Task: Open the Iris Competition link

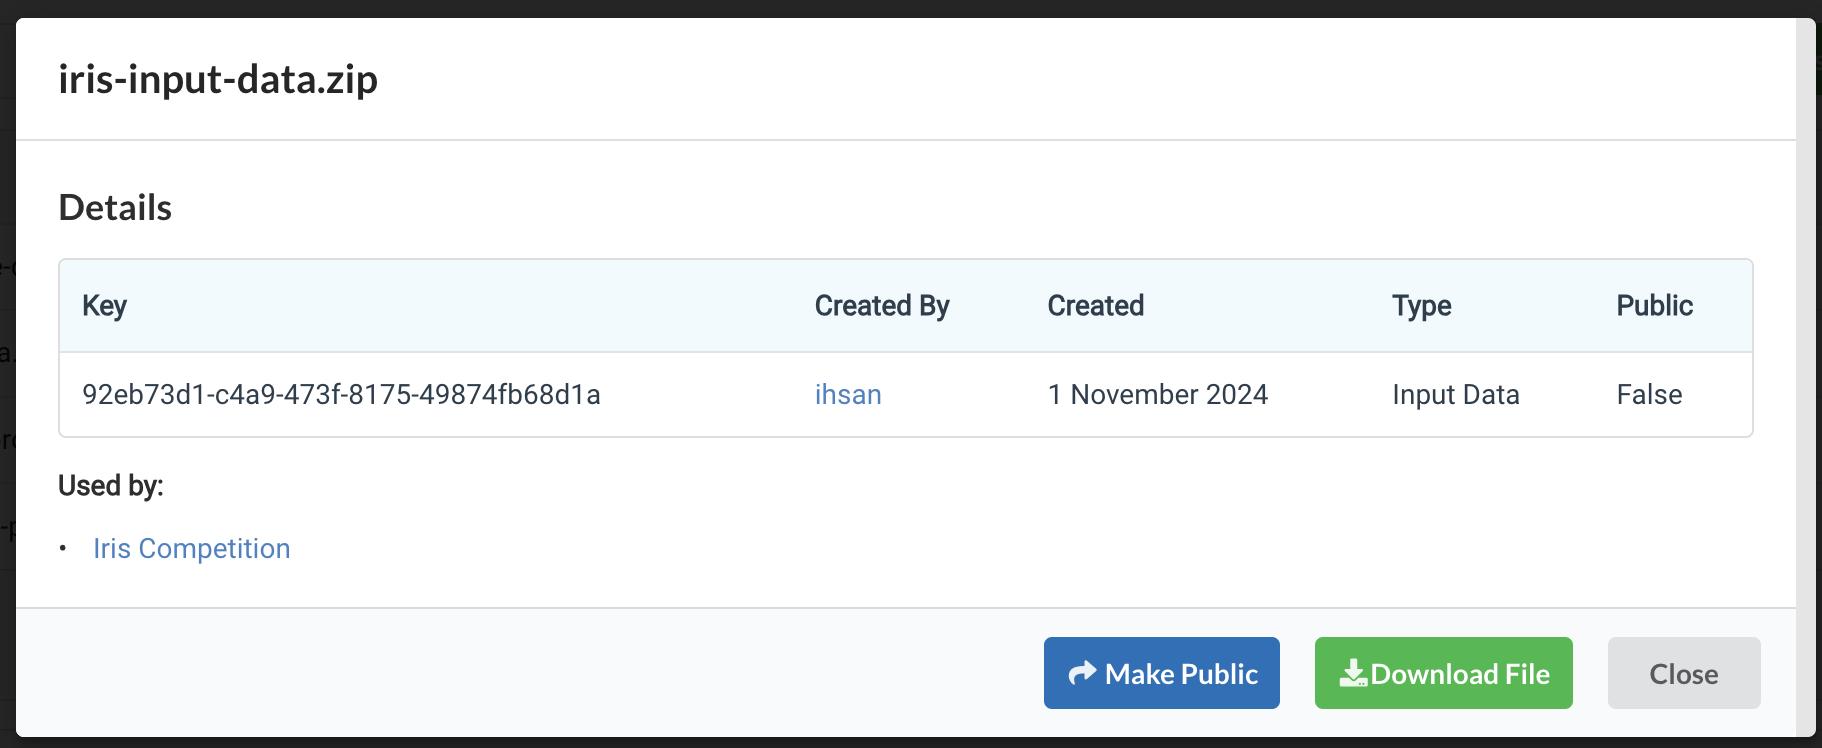Action: (x=192, y=549)
